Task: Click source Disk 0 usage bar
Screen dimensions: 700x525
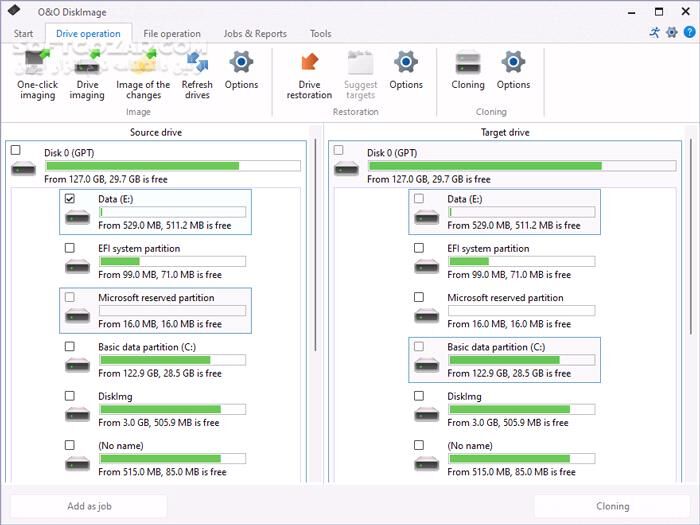Action: 173,166
